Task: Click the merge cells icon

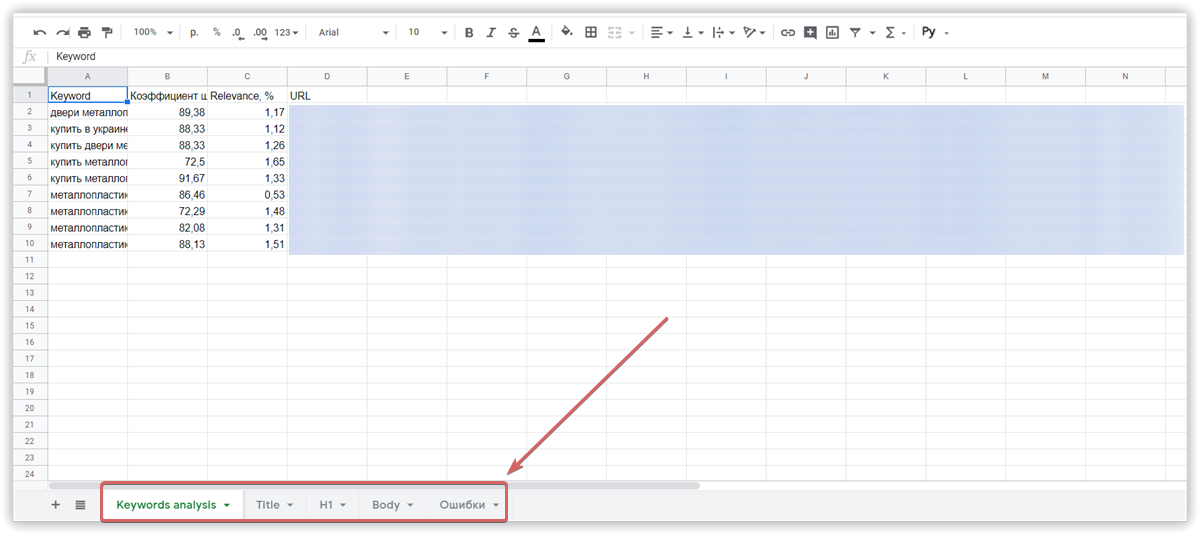Action: 615,32
